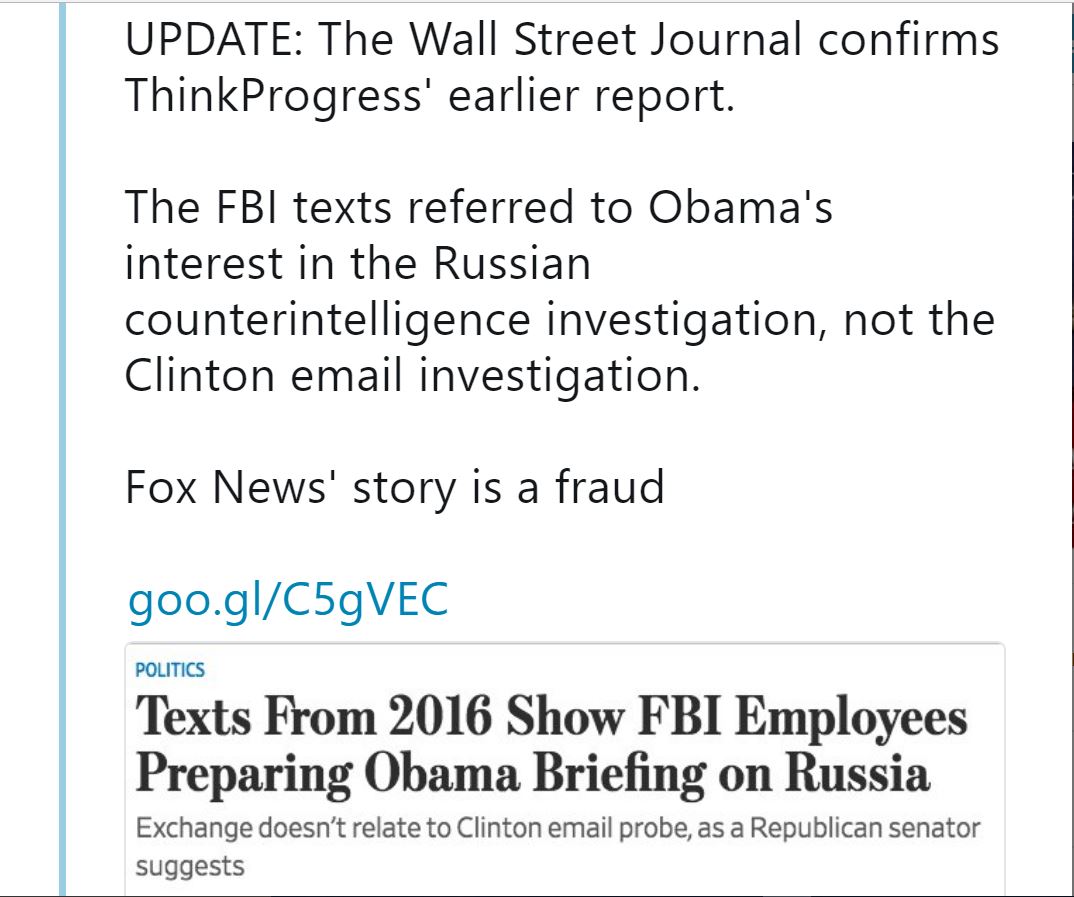Click the word 'fraud' in the tweet

point(610,486)
